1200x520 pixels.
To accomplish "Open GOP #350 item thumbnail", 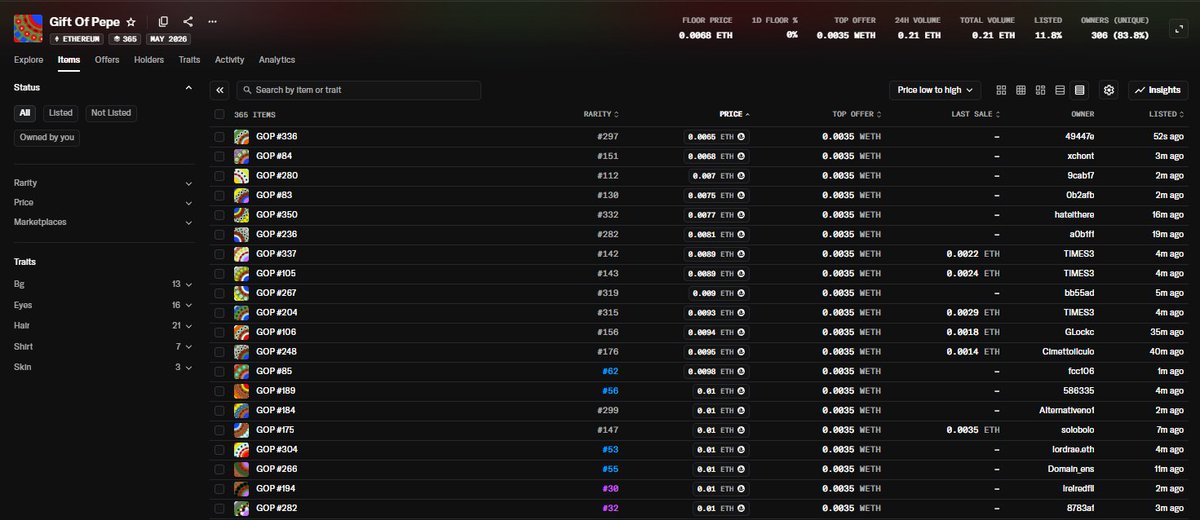I will click(x=241, y=214).
